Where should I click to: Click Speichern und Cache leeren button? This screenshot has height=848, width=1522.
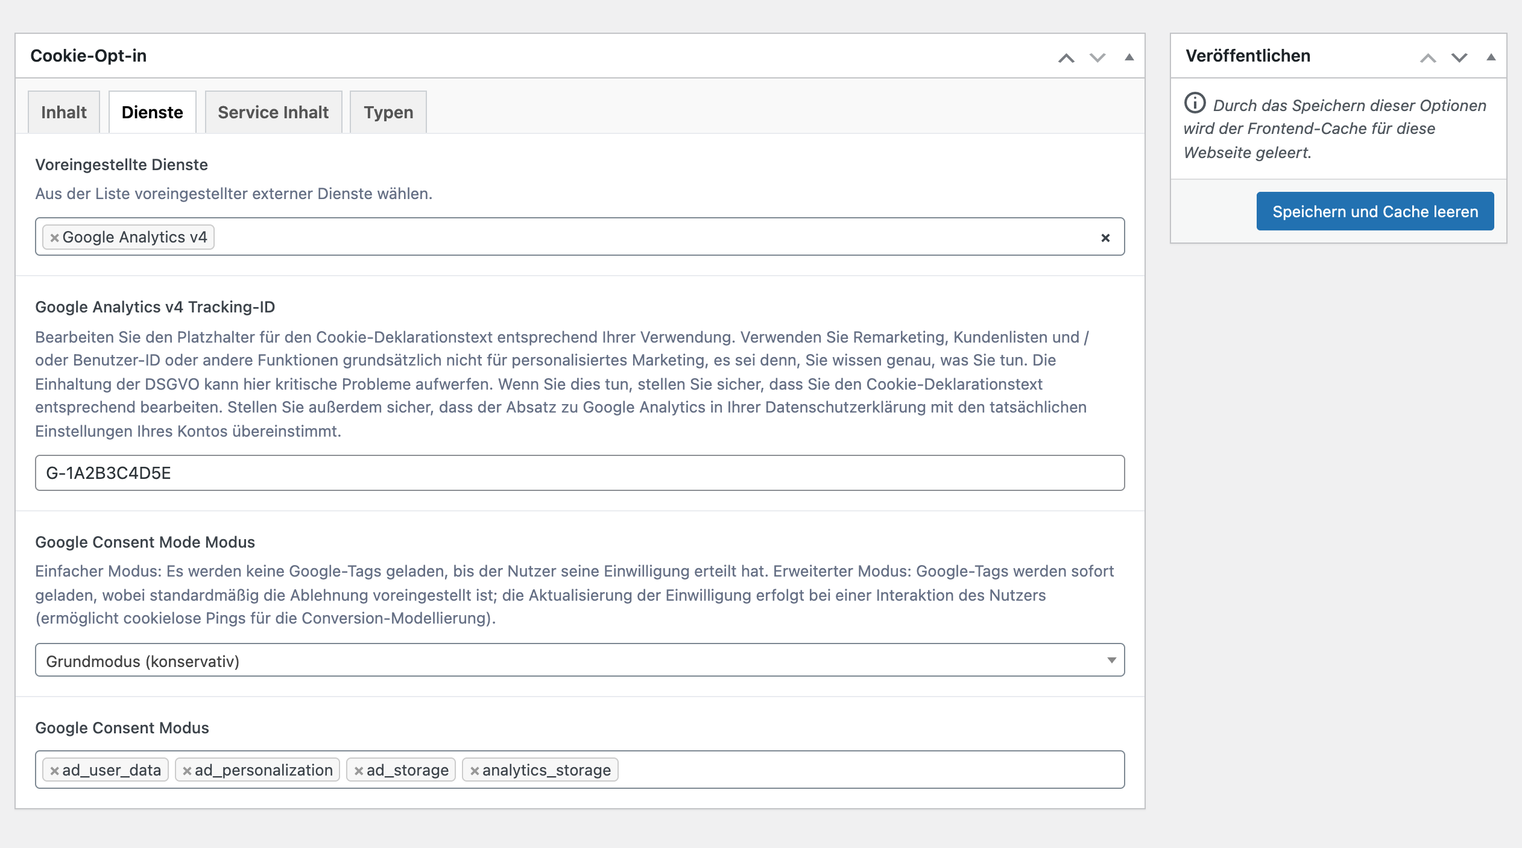pos(1375,211)
